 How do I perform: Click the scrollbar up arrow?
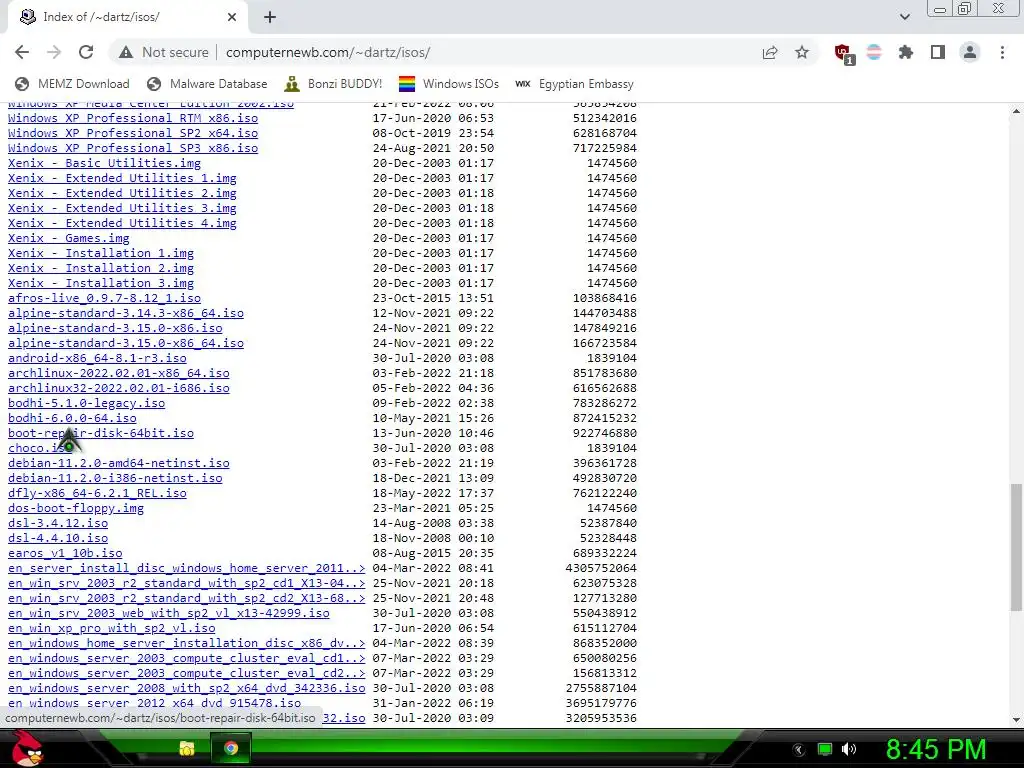[x=1016, y=112]
